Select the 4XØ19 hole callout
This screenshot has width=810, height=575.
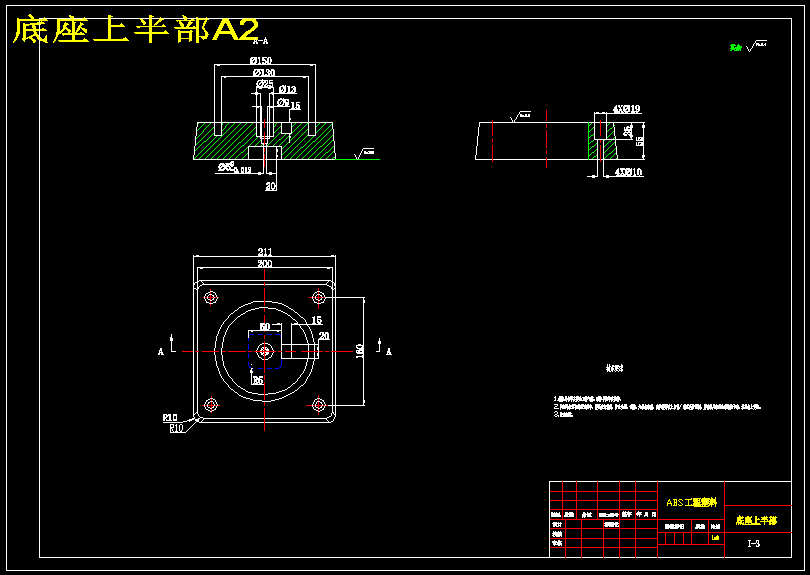[627, 109]
